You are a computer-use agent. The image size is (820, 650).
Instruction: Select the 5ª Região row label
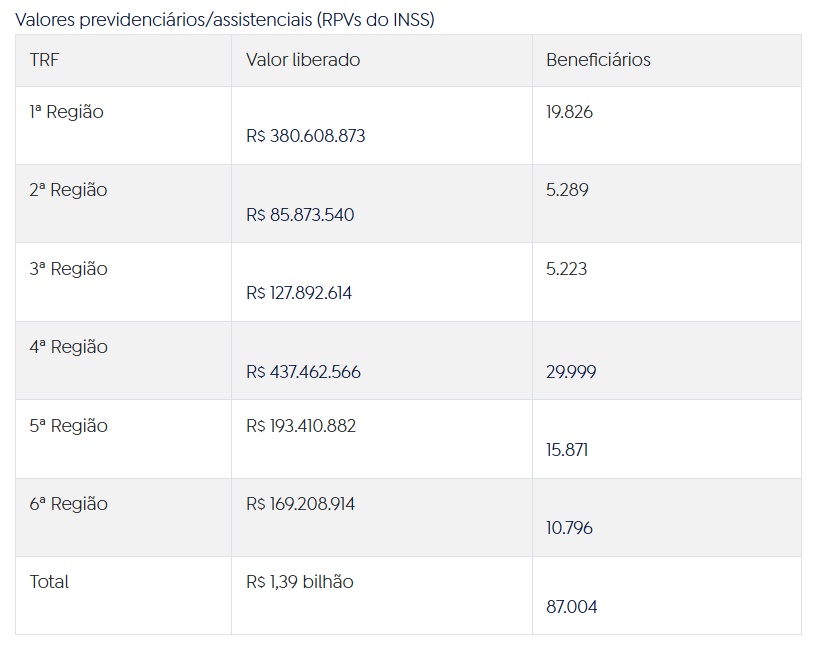click(x=68, y=426)
